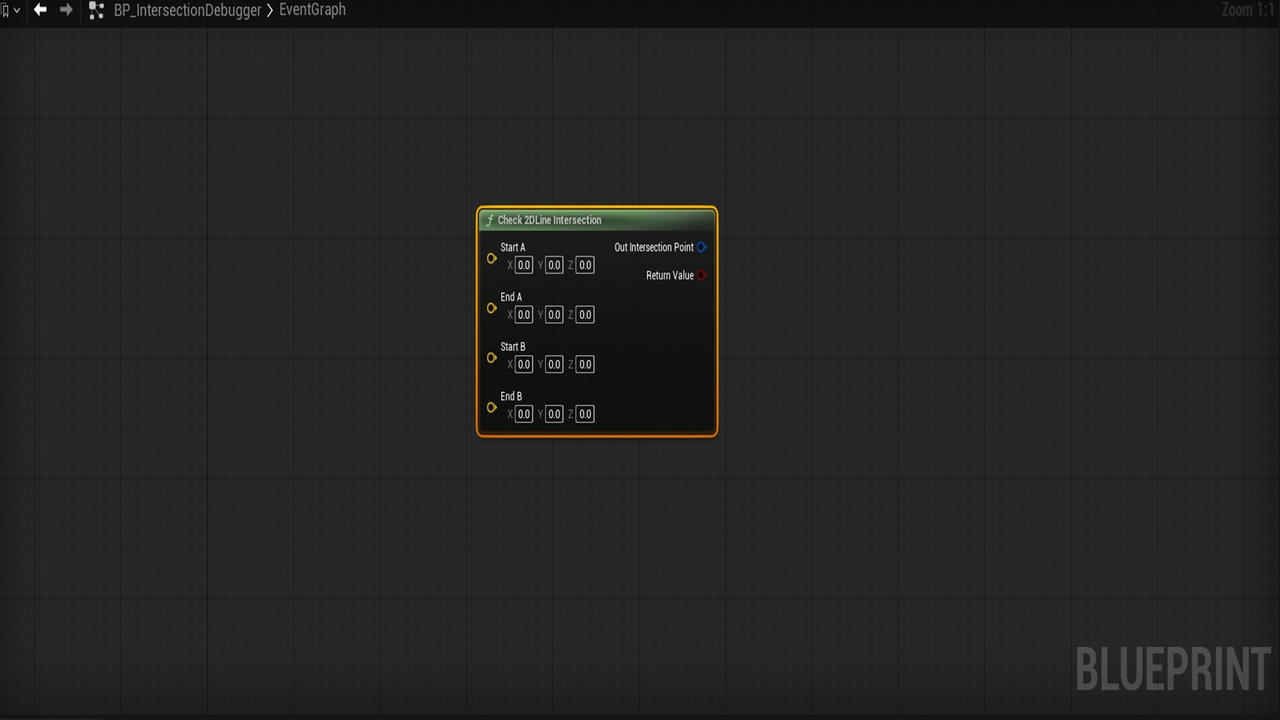
Task: Click the Start B input pin
Action: (x=491, y=358)
